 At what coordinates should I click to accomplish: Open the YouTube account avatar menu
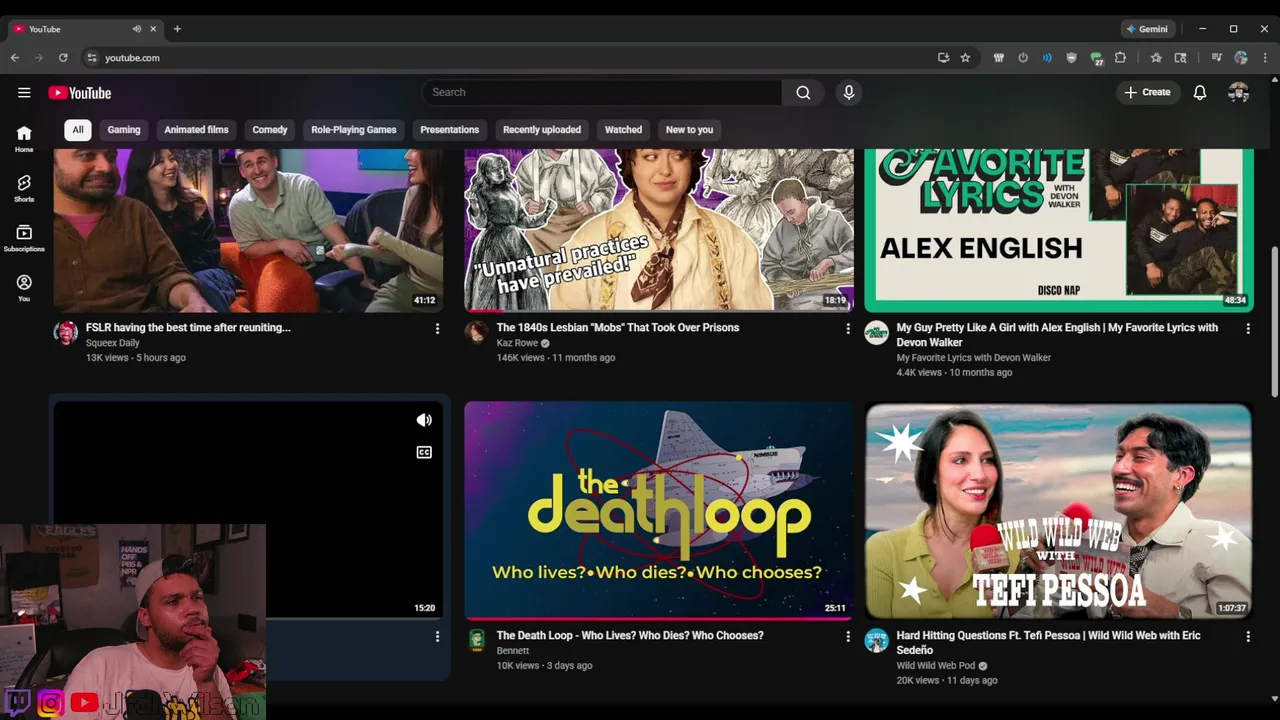1239,92
